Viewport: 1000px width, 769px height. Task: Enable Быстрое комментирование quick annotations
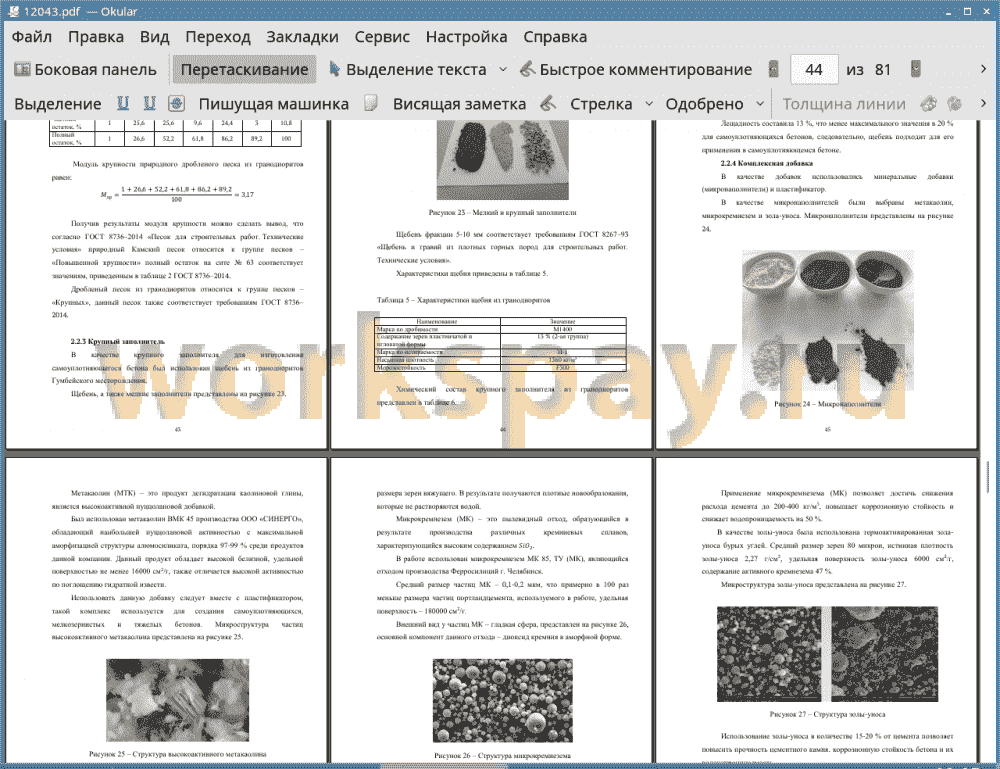(636, 70)
